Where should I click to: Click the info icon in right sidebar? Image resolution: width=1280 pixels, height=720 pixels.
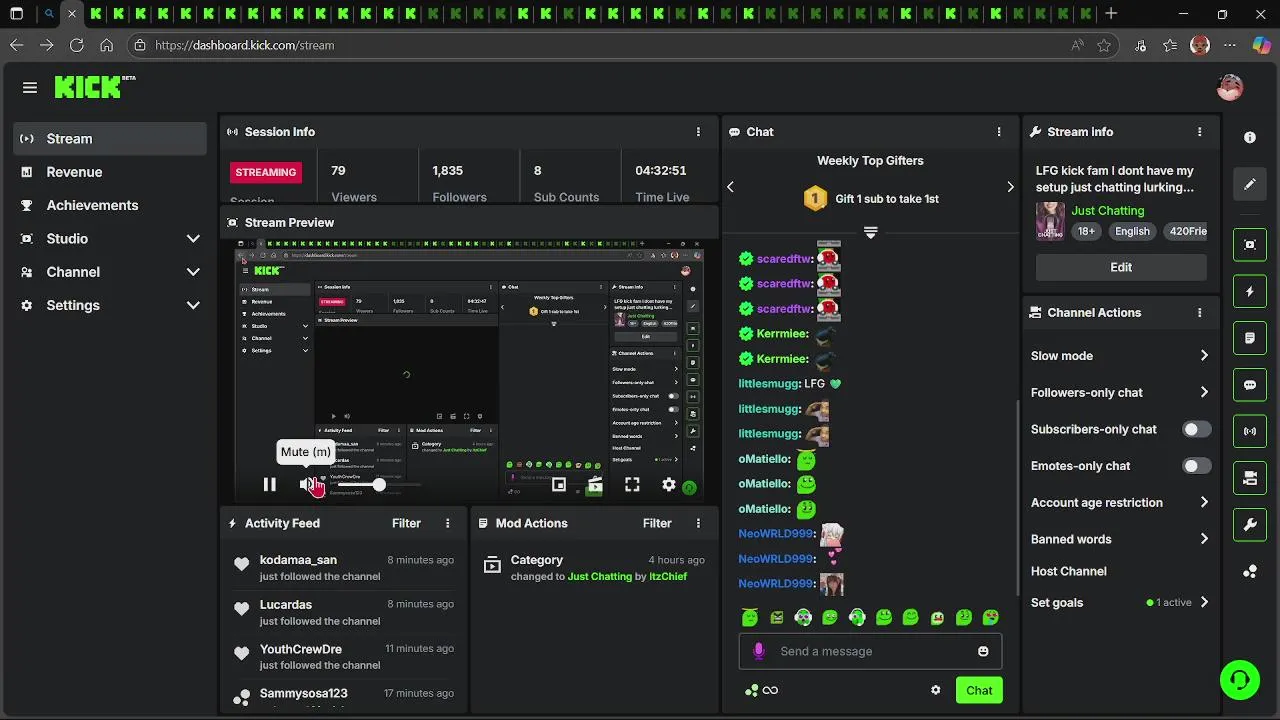click(x=1250, y=137)
